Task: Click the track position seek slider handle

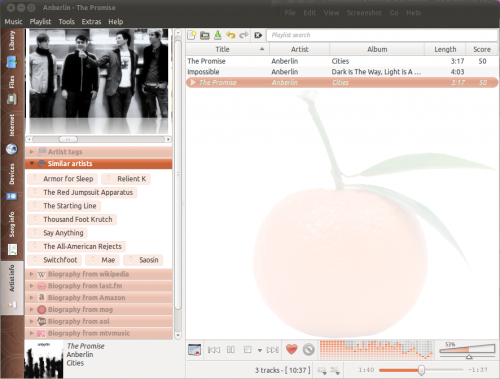Action: pyautogui.click(x=421, y=370)
